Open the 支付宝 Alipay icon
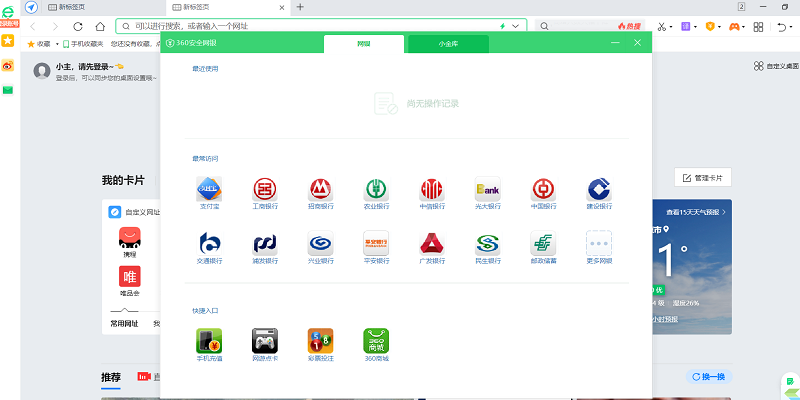 (x=209, y=189)
